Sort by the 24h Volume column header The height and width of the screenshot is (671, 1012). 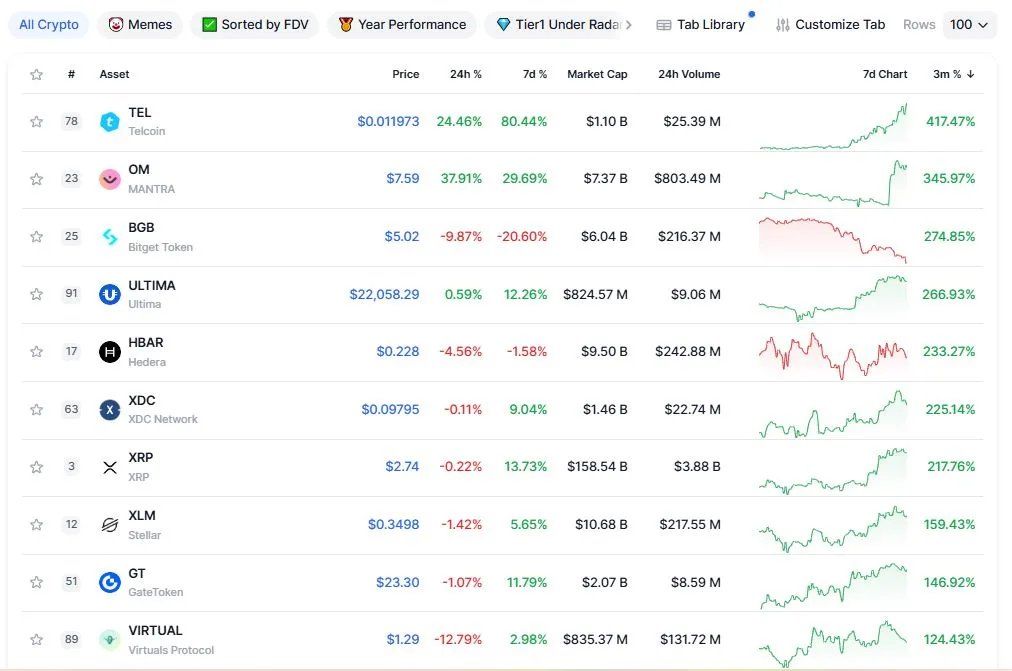689,74
